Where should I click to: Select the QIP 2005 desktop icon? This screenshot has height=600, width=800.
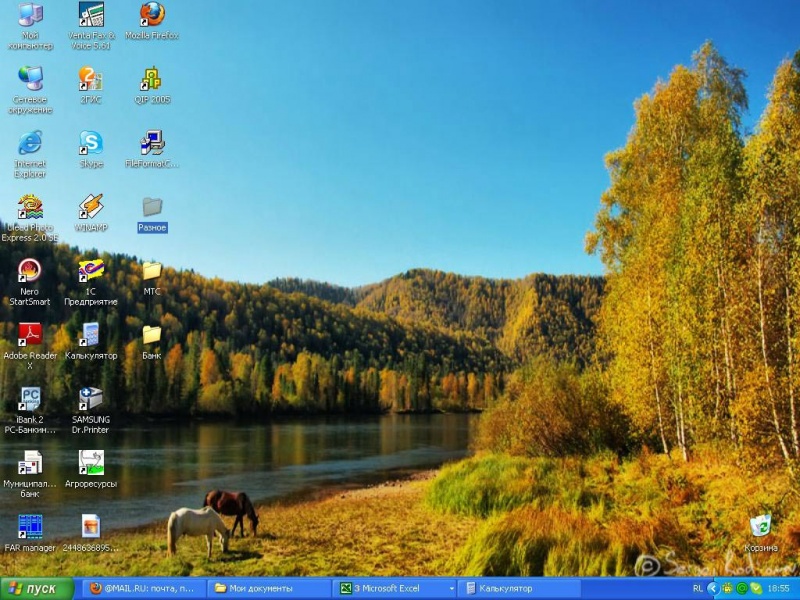pos(152,79)
